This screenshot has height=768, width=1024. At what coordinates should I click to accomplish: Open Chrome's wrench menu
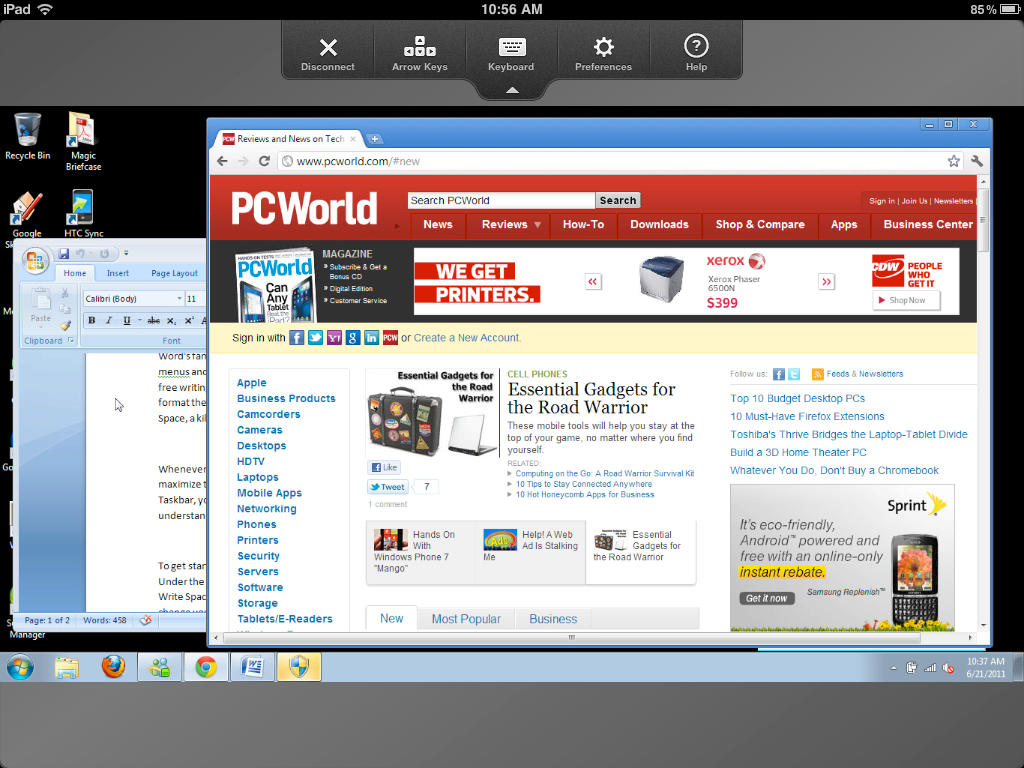[977, 161]
